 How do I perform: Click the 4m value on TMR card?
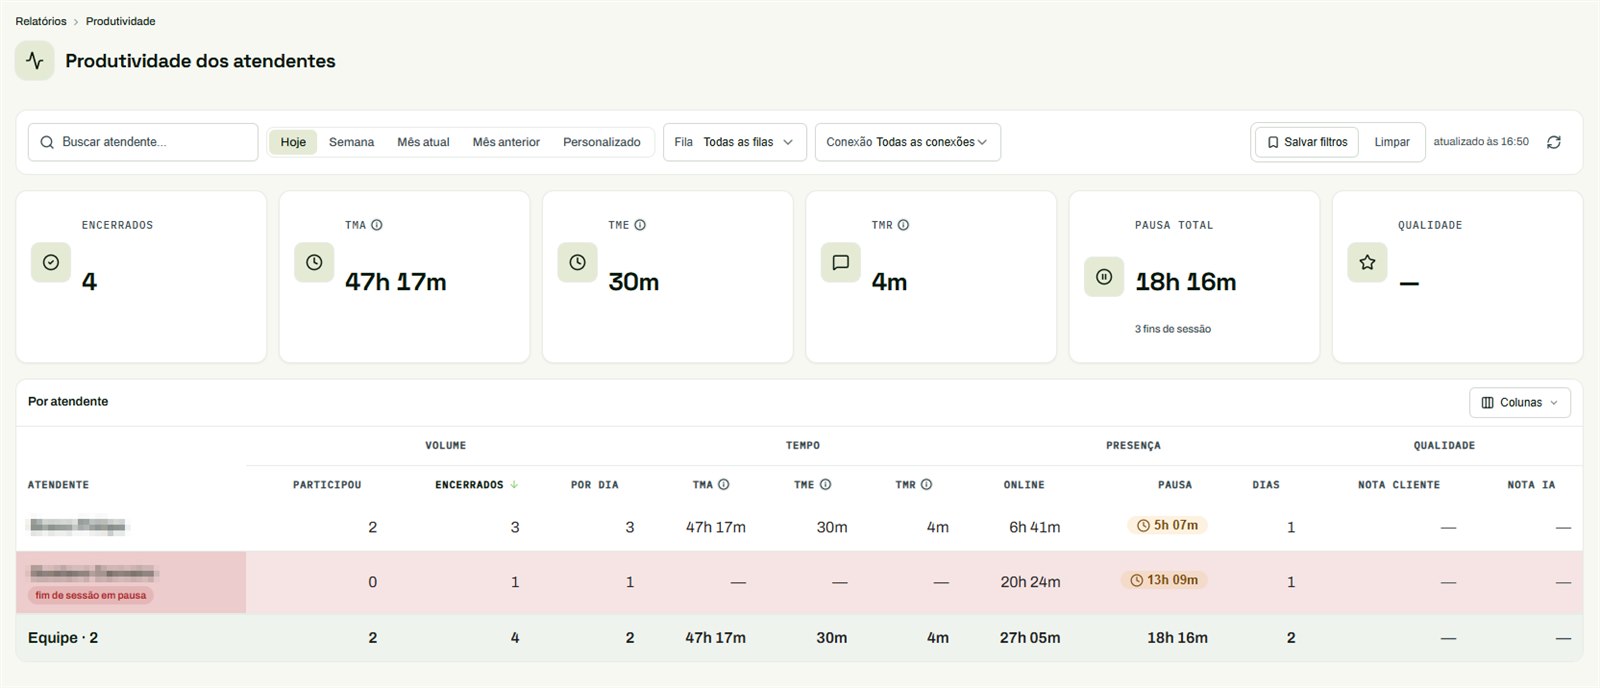pyautogui.click(x=890, y=282)
